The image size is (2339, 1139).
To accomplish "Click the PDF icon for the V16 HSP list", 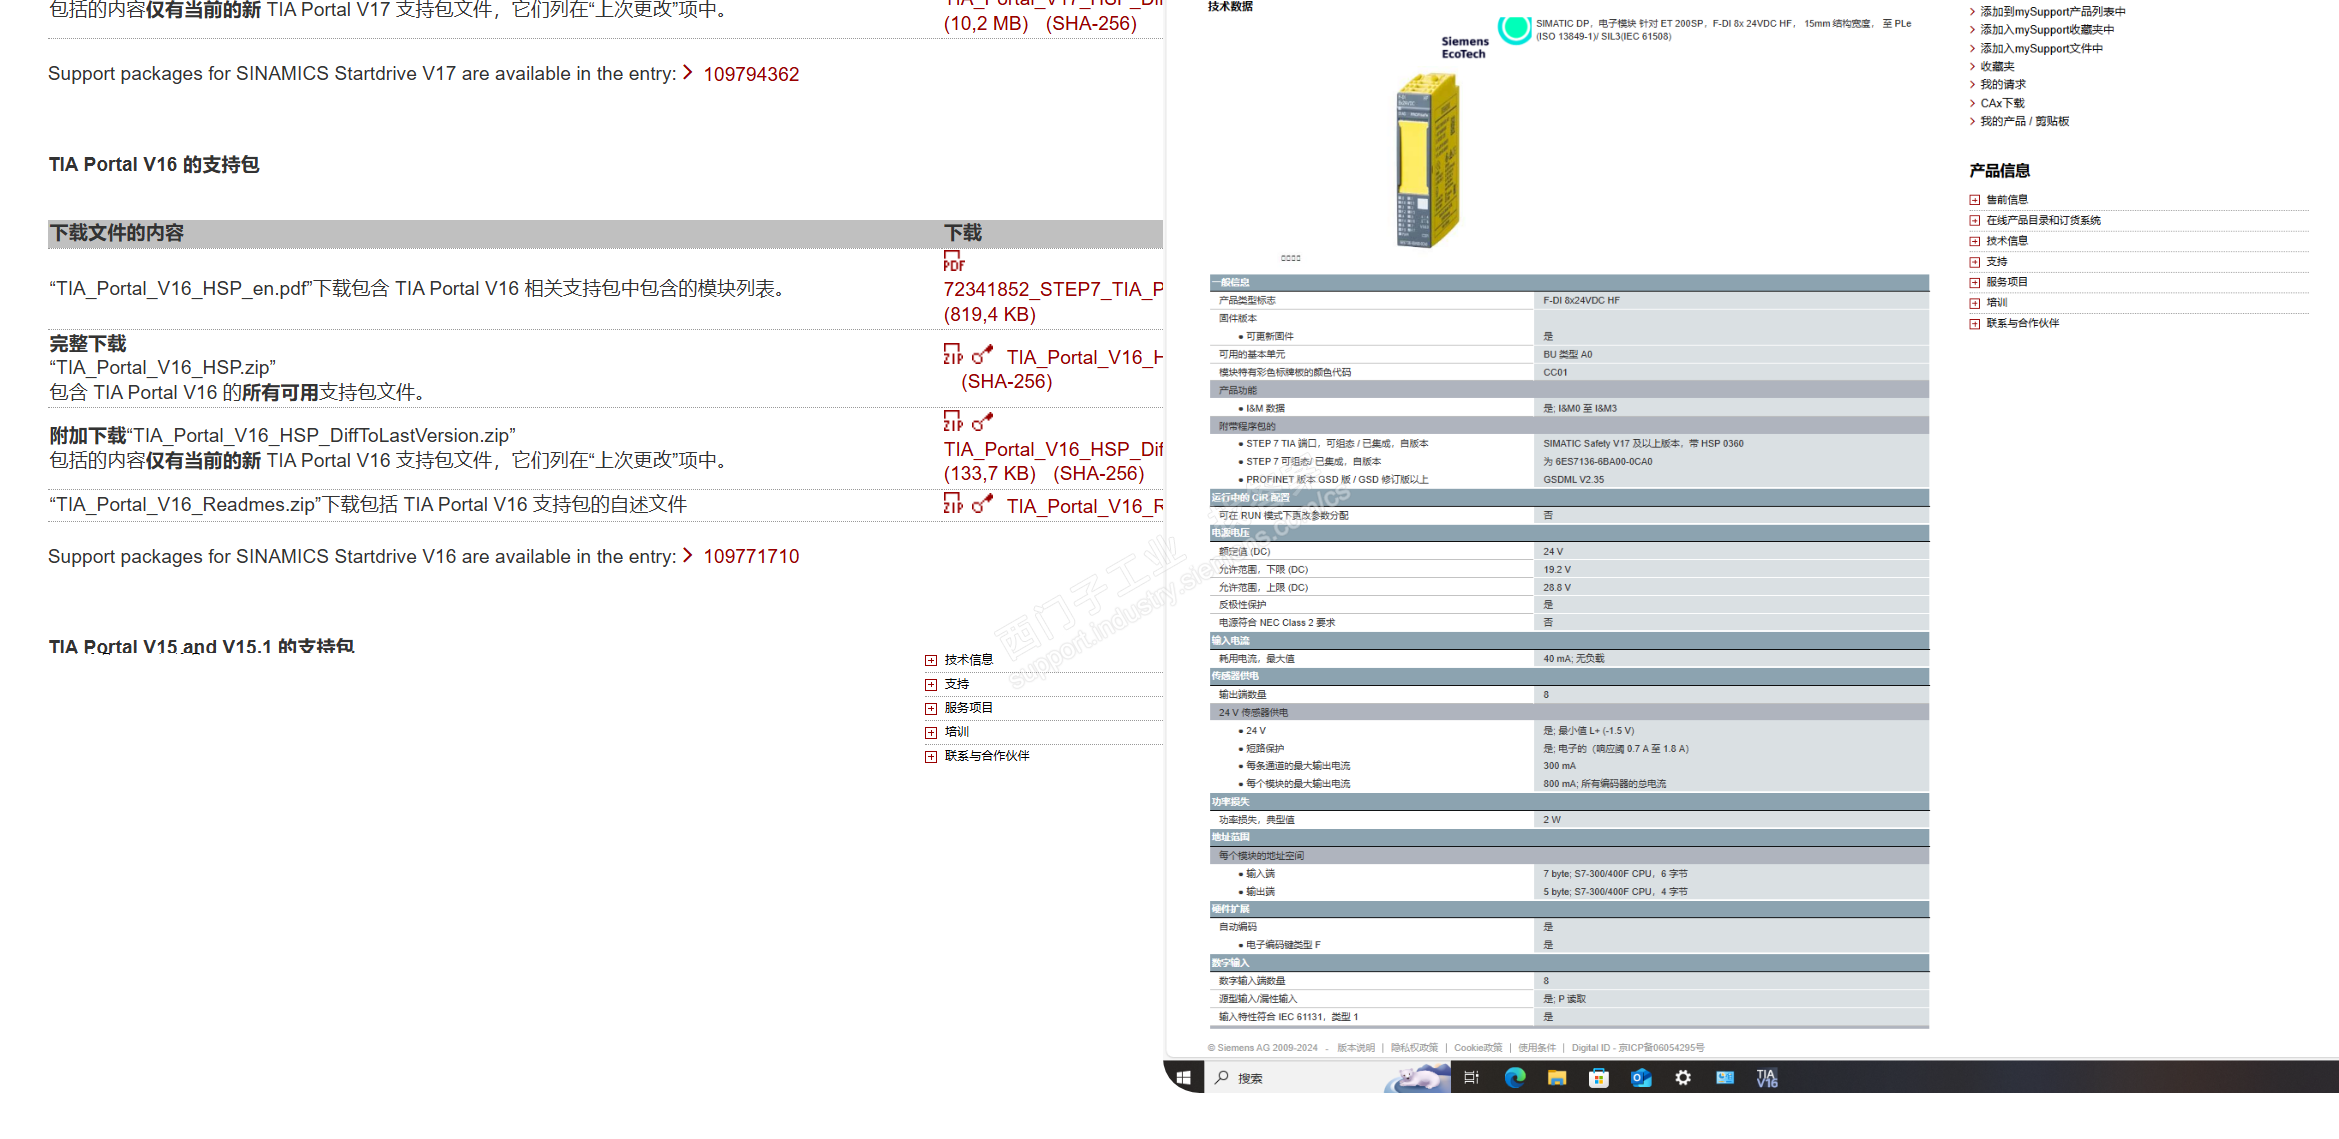I will point(953,262).
